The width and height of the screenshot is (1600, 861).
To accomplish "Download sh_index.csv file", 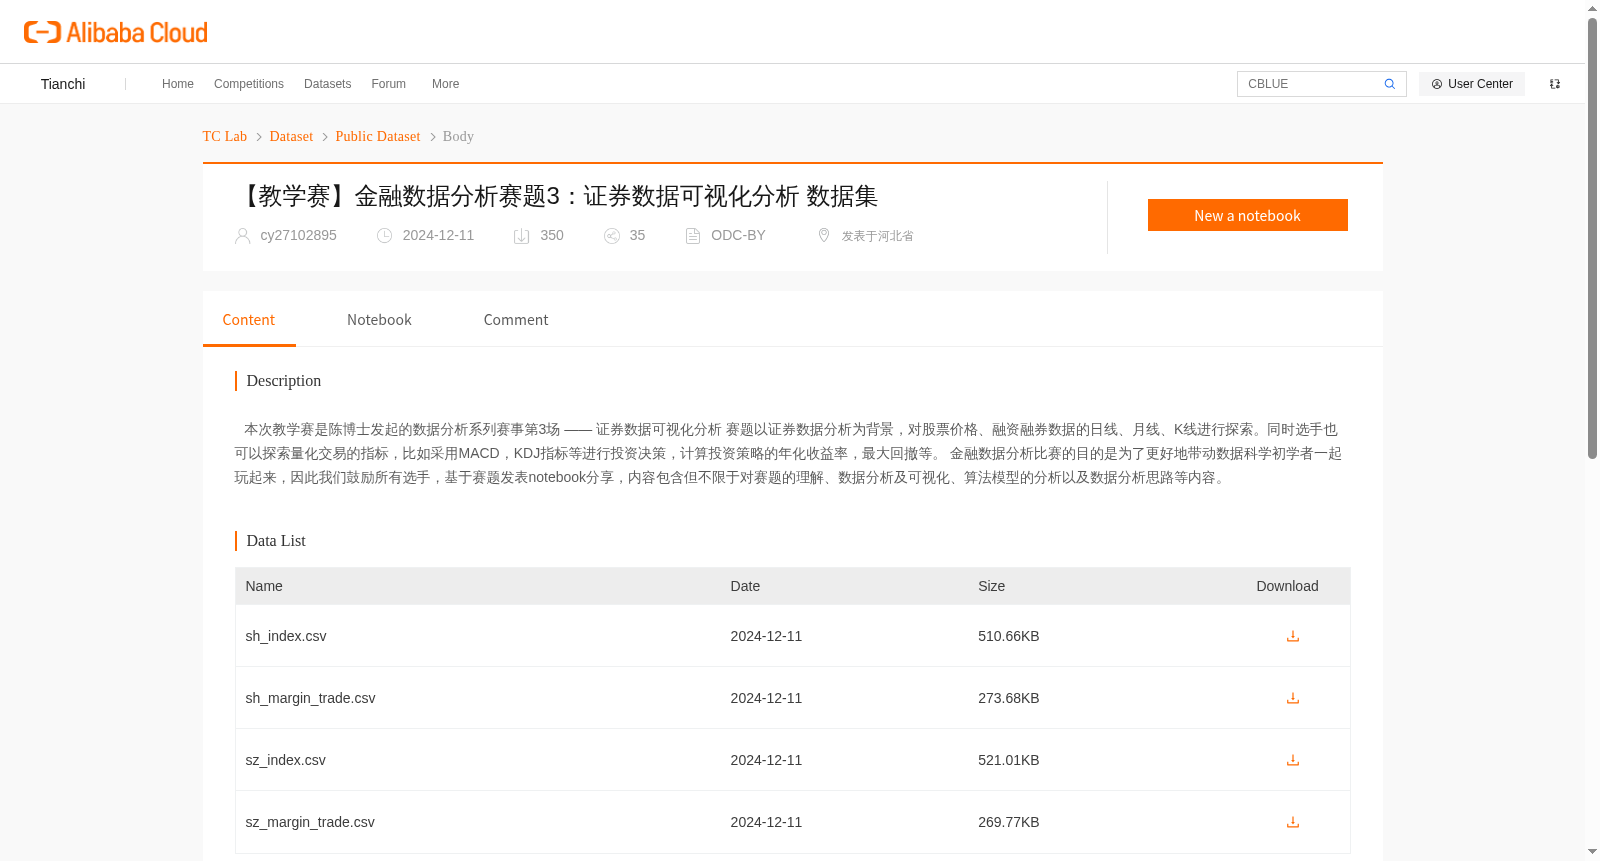I will (x=1293, y=636).
